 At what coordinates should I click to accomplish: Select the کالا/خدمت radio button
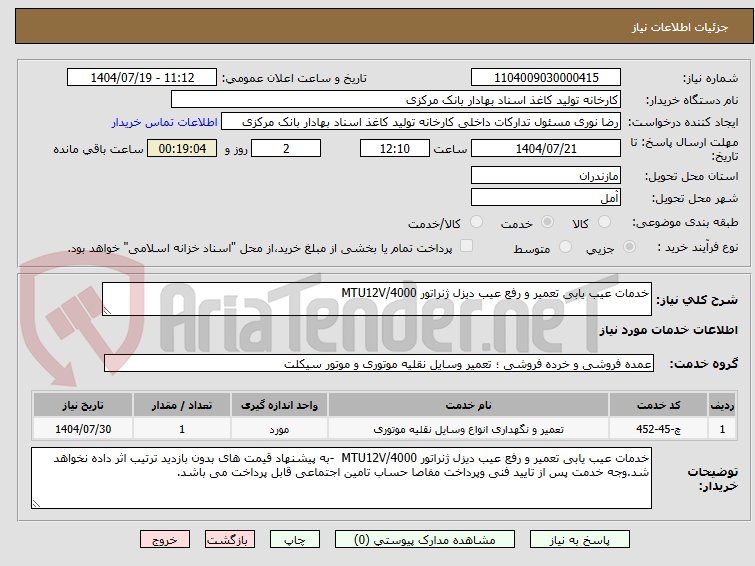pos(476,222)
